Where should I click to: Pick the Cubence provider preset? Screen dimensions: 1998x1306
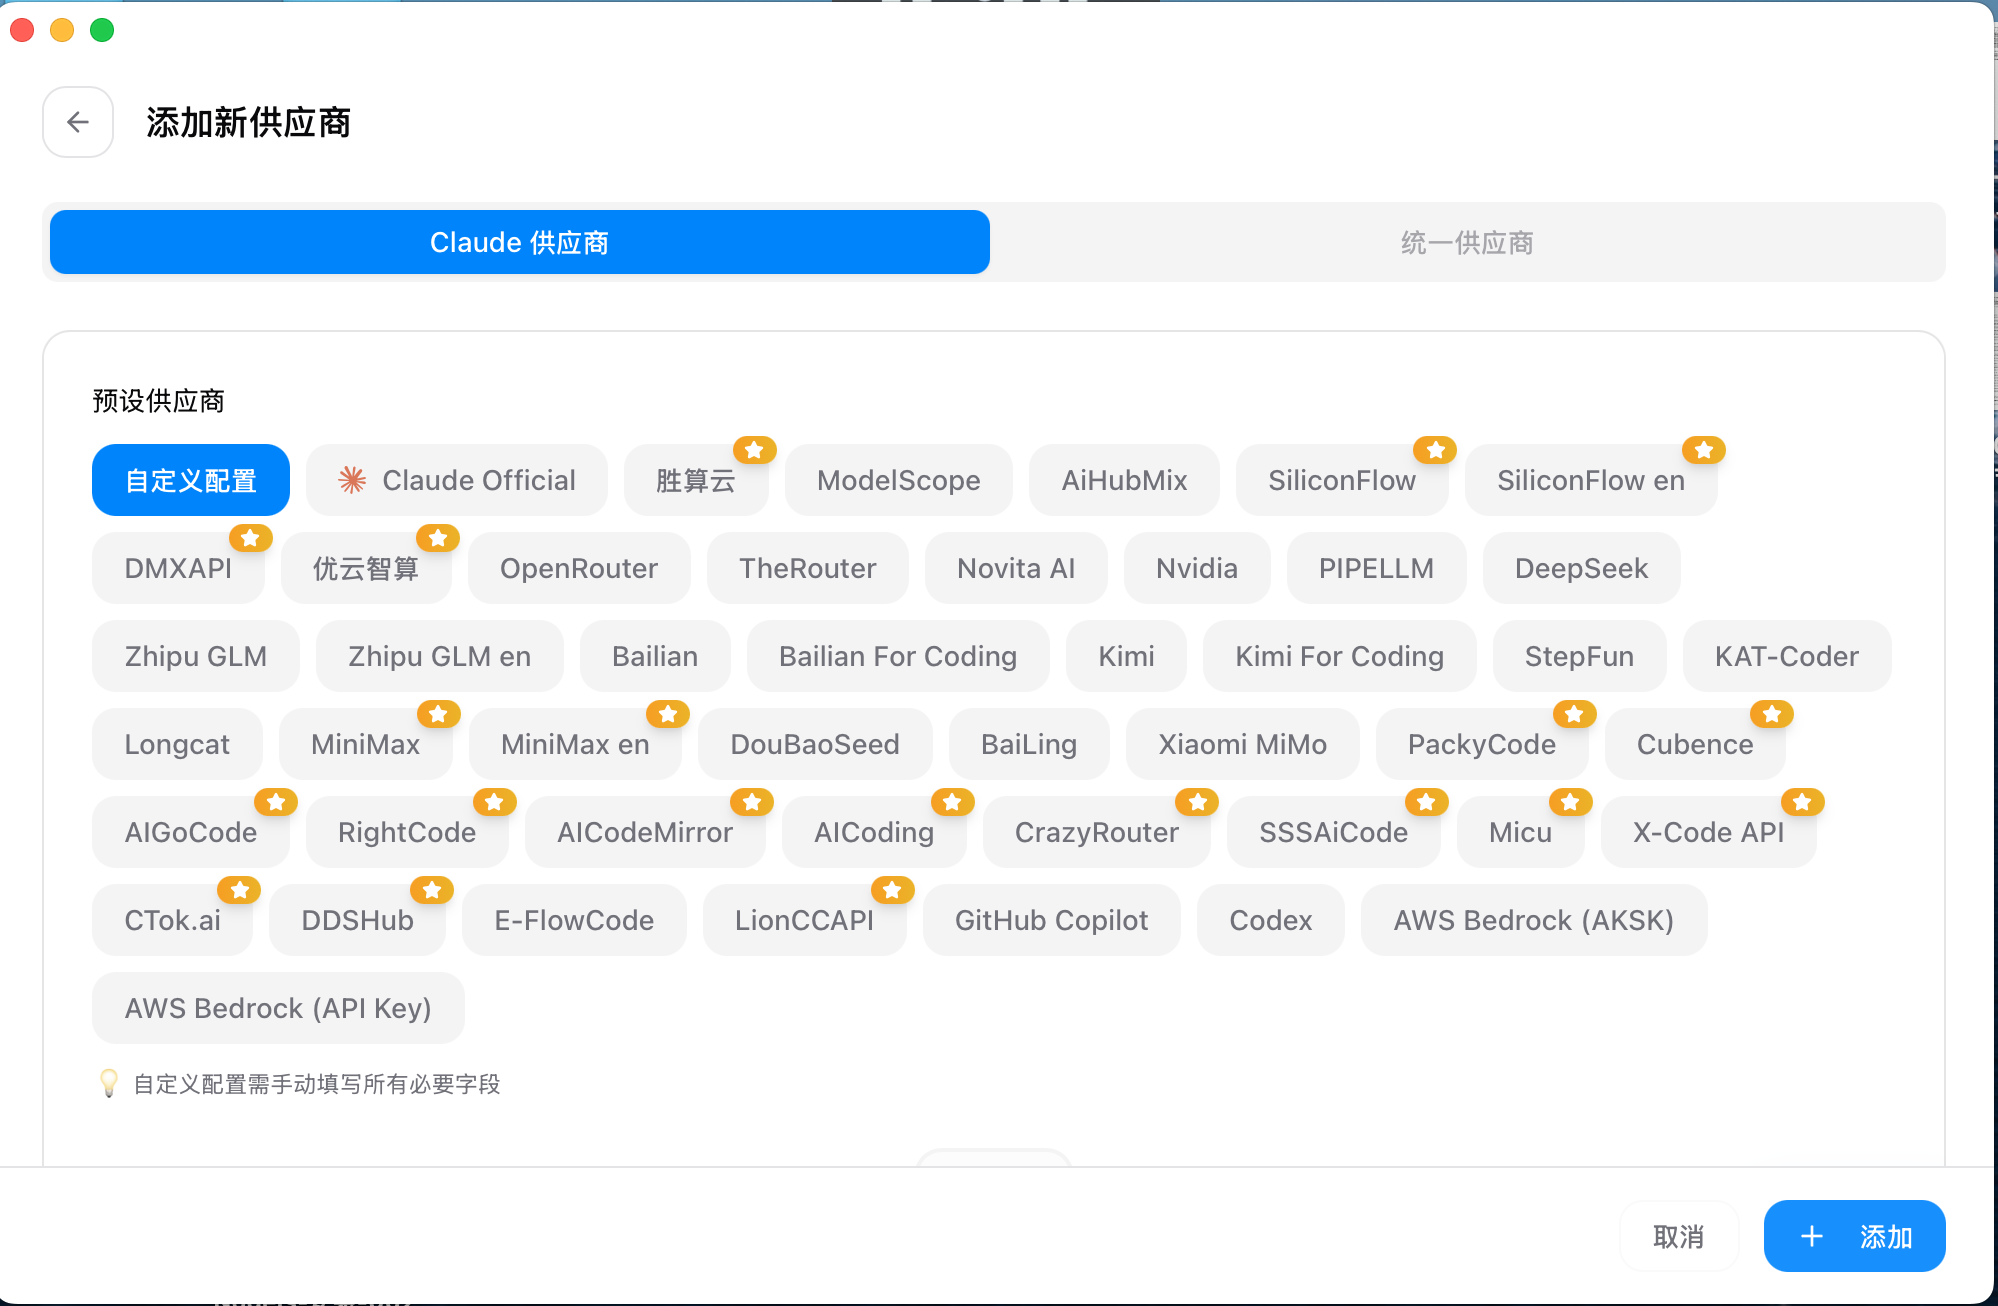pos(1695,744)
